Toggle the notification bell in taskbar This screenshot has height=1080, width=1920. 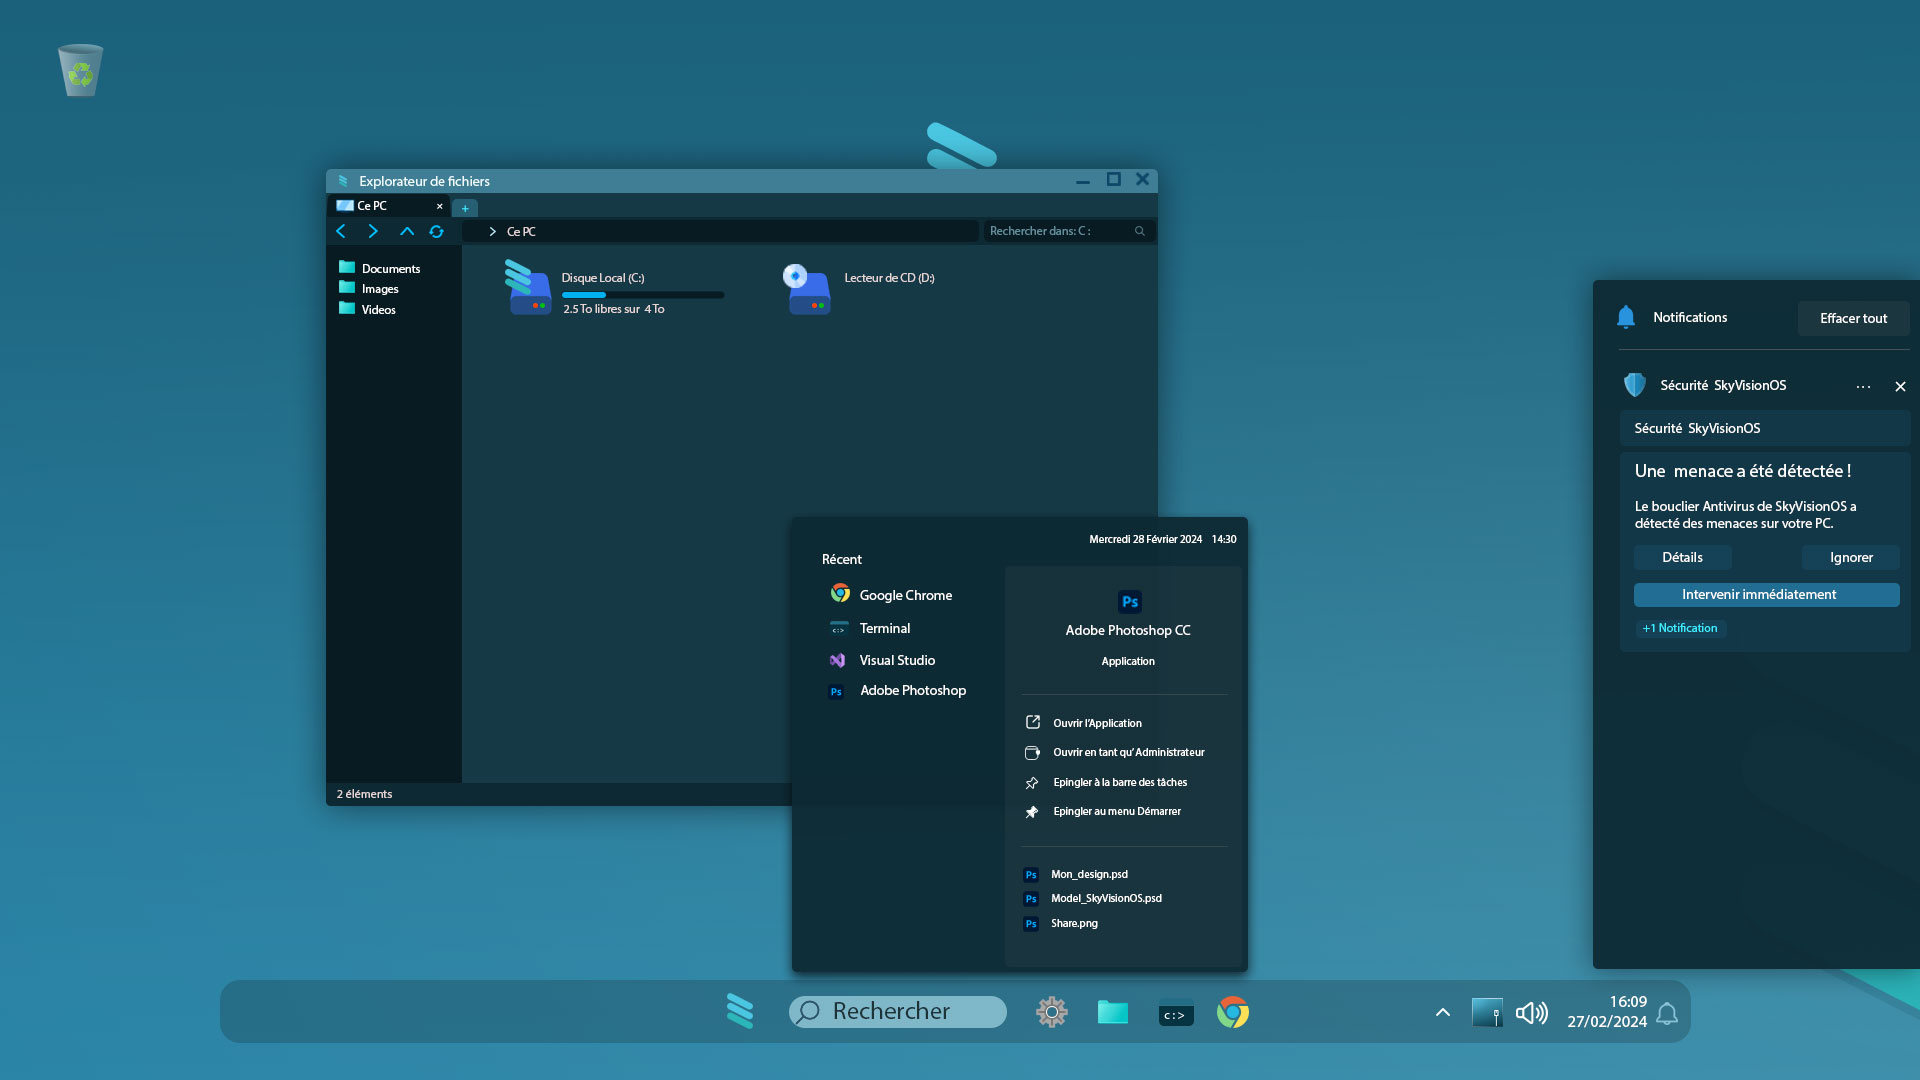[1667, 1013]
